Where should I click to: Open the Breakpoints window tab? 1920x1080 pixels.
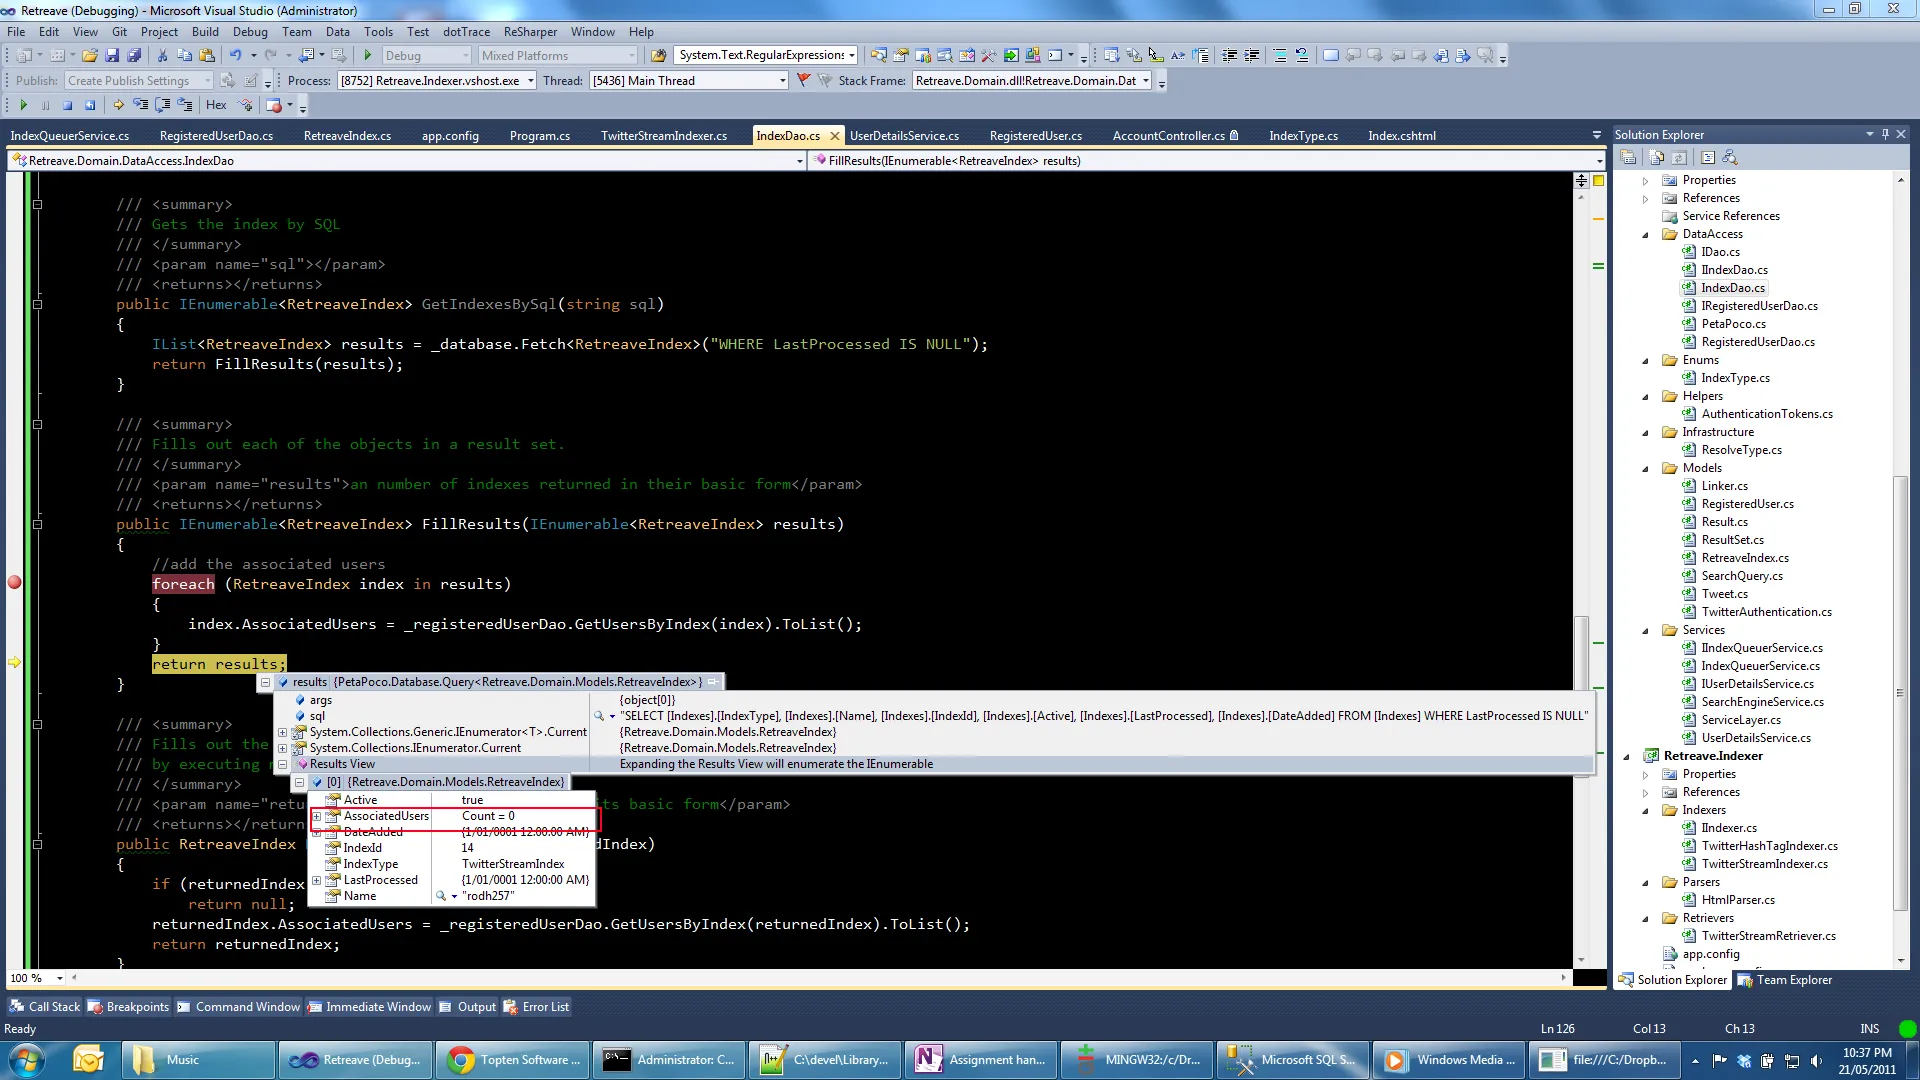click(x=128, y=1007)
